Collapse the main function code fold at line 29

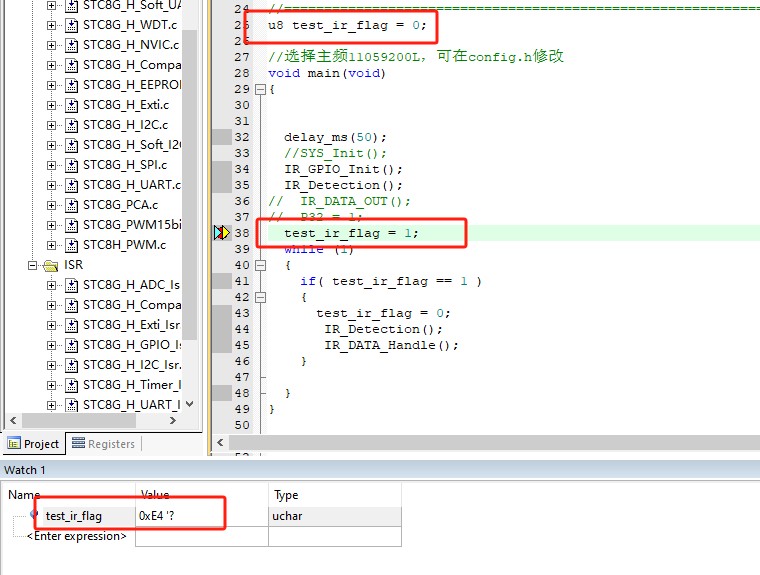click(x=261, y=89)
